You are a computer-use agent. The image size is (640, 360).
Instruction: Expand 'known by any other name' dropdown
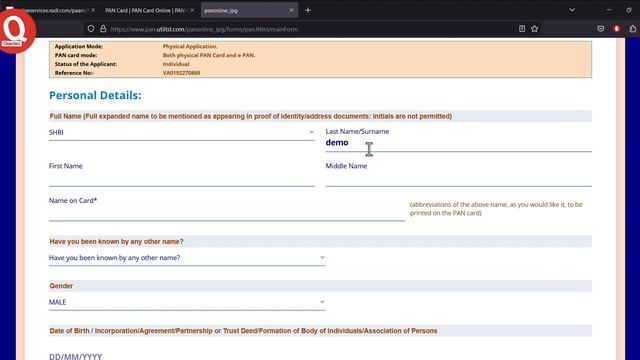pyautogui.click(x=187, y=258)
